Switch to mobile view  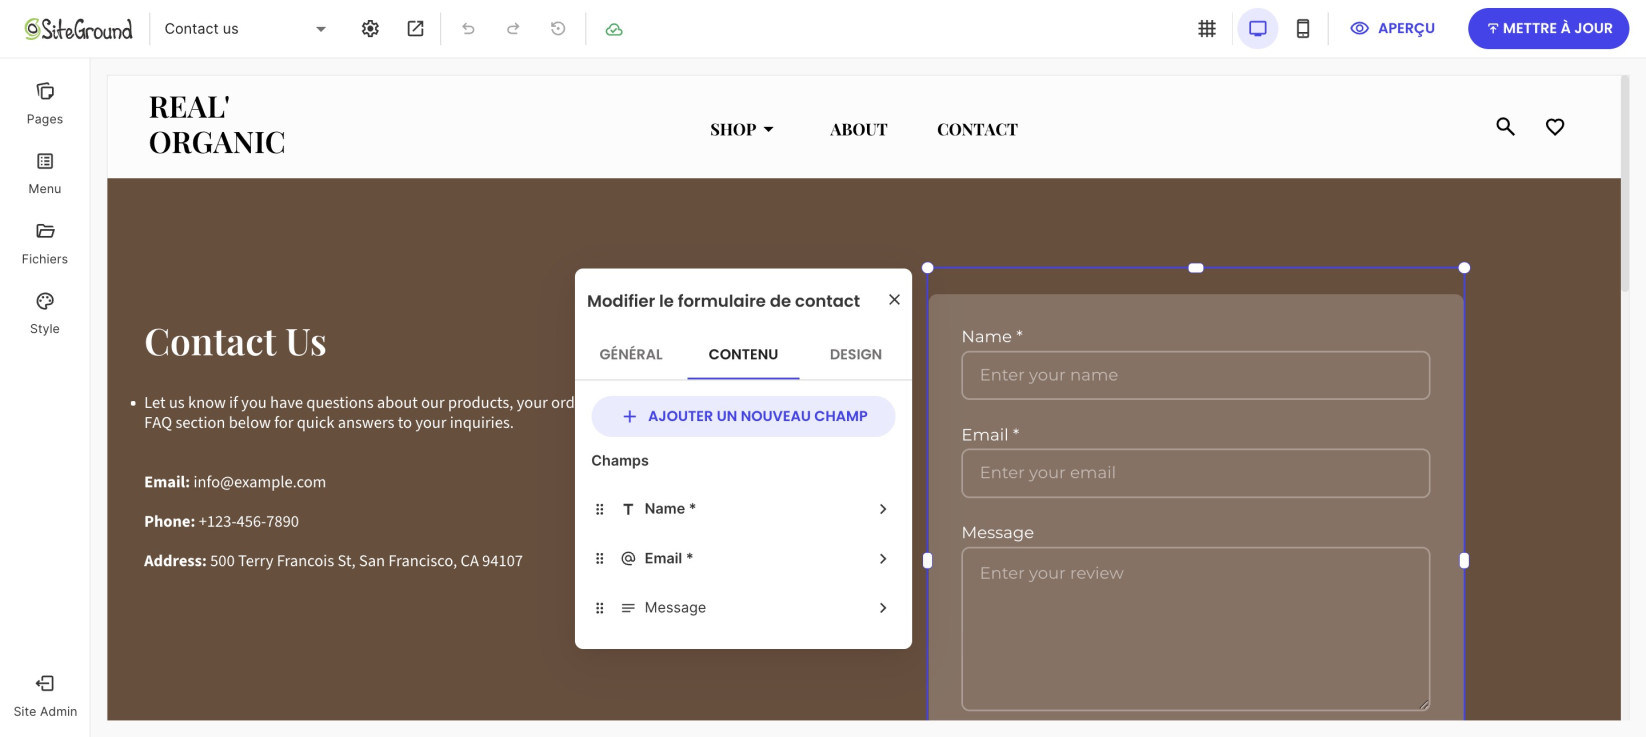pos(1303,29)
